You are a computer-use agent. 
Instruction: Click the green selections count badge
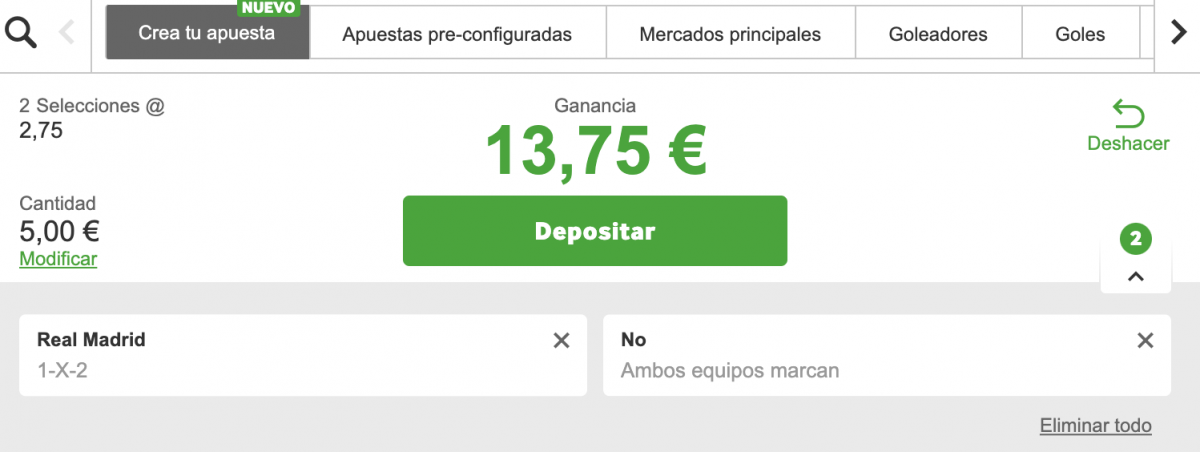click(x=1135, y=239)
